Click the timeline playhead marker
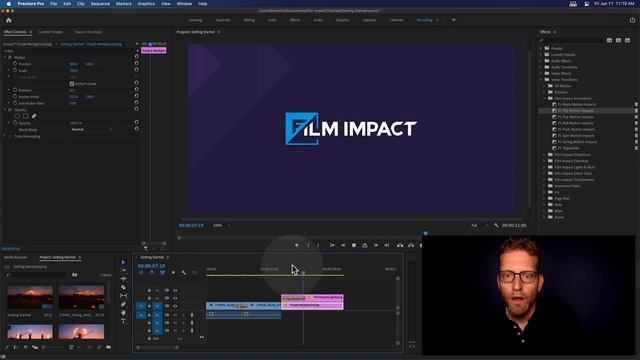The height and width of the screenshot is (360, 640). tap(303, 272)
